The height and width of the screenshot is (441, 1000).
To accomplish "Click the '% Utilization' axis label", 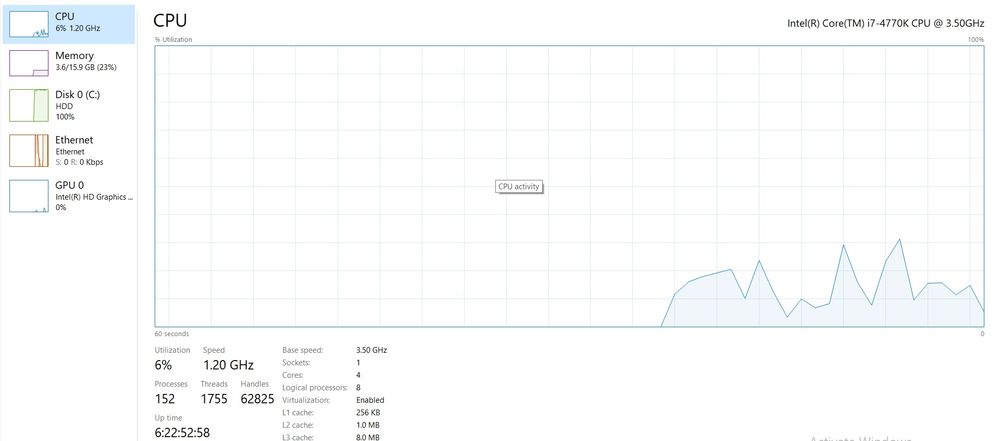I will (173, 40).
